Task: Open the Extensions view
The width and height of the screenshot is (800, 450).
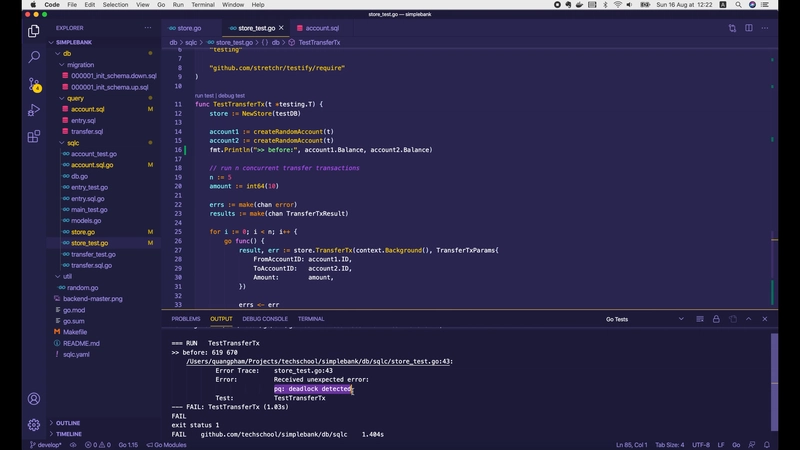Action: click(x=33, y=136)
